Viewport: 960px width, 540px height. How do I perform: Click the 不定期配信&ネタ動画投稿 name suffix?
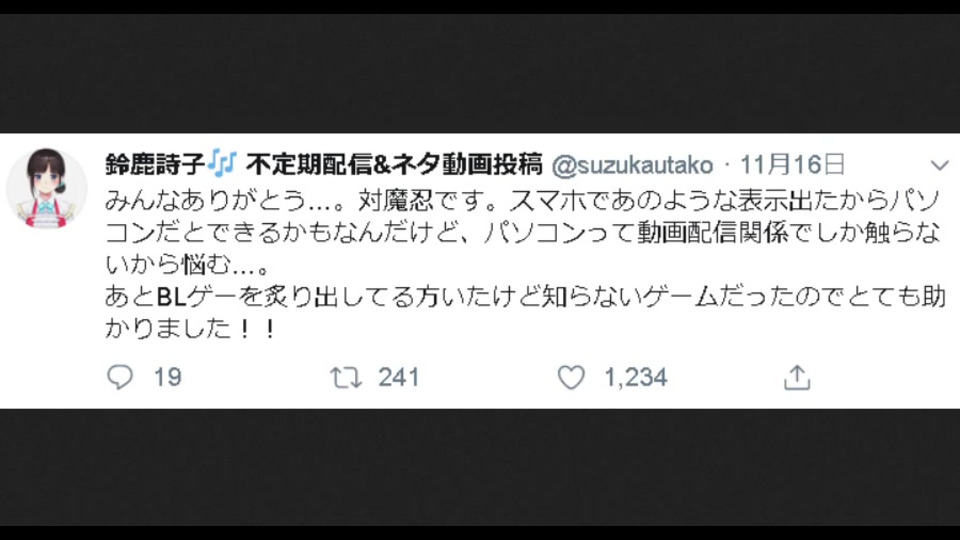pyautogui.click(x=394, y=165)
